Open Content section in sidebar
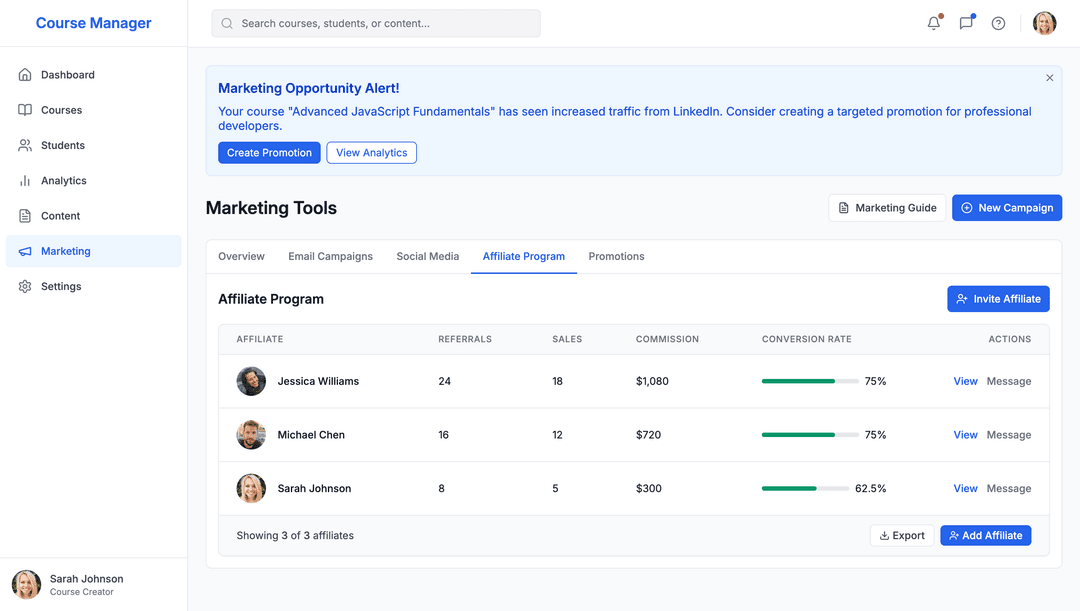 click(x=60, y=216)
